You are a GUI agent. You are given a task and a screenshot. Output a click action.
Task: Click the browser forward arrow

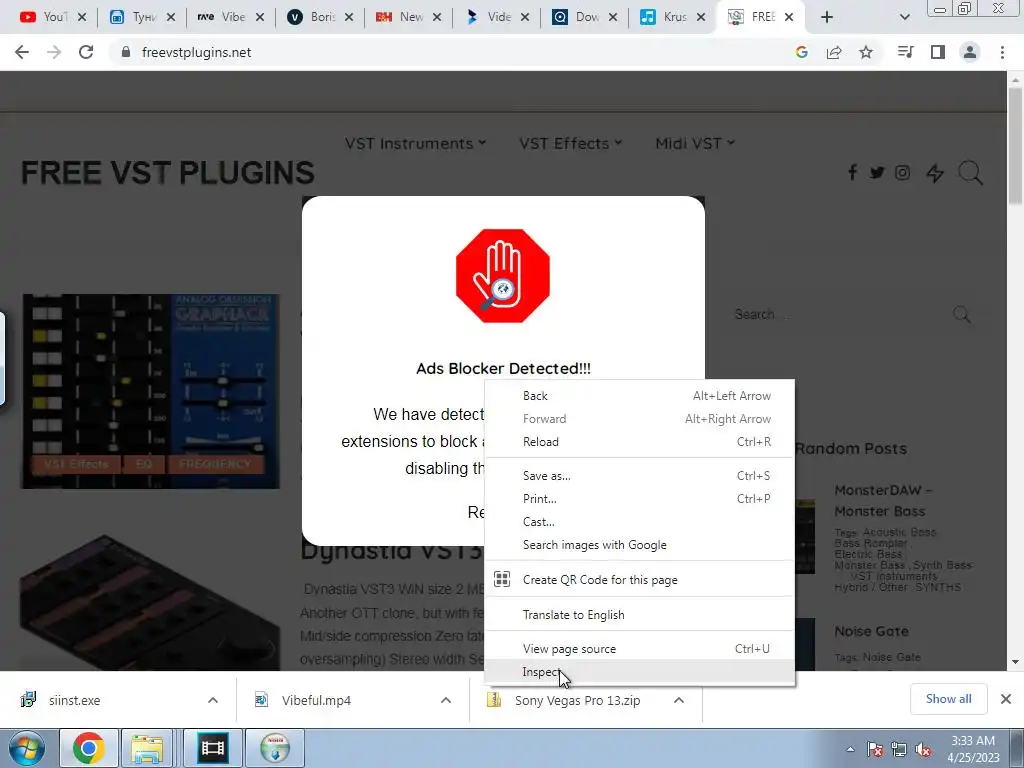tap(54, 52)
